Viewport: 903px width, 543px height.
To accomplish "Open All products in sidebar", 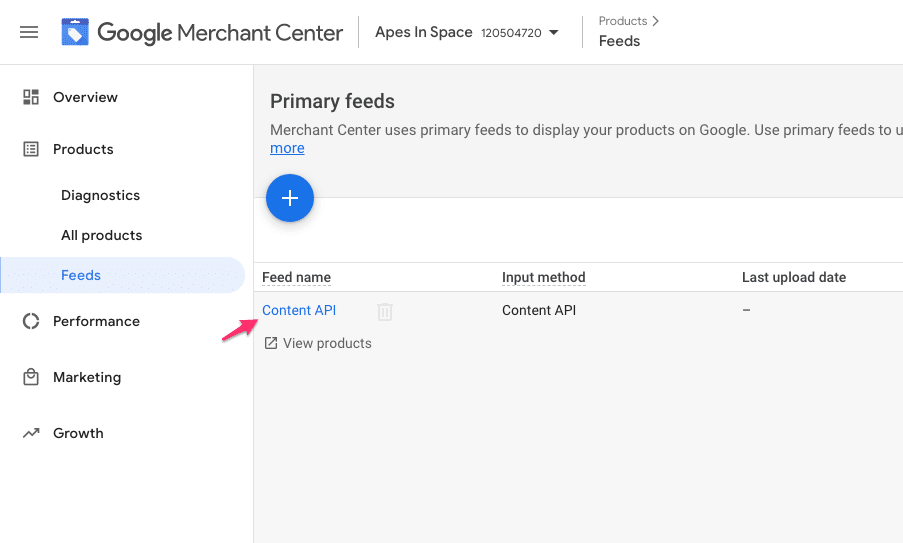I will 101,235.
